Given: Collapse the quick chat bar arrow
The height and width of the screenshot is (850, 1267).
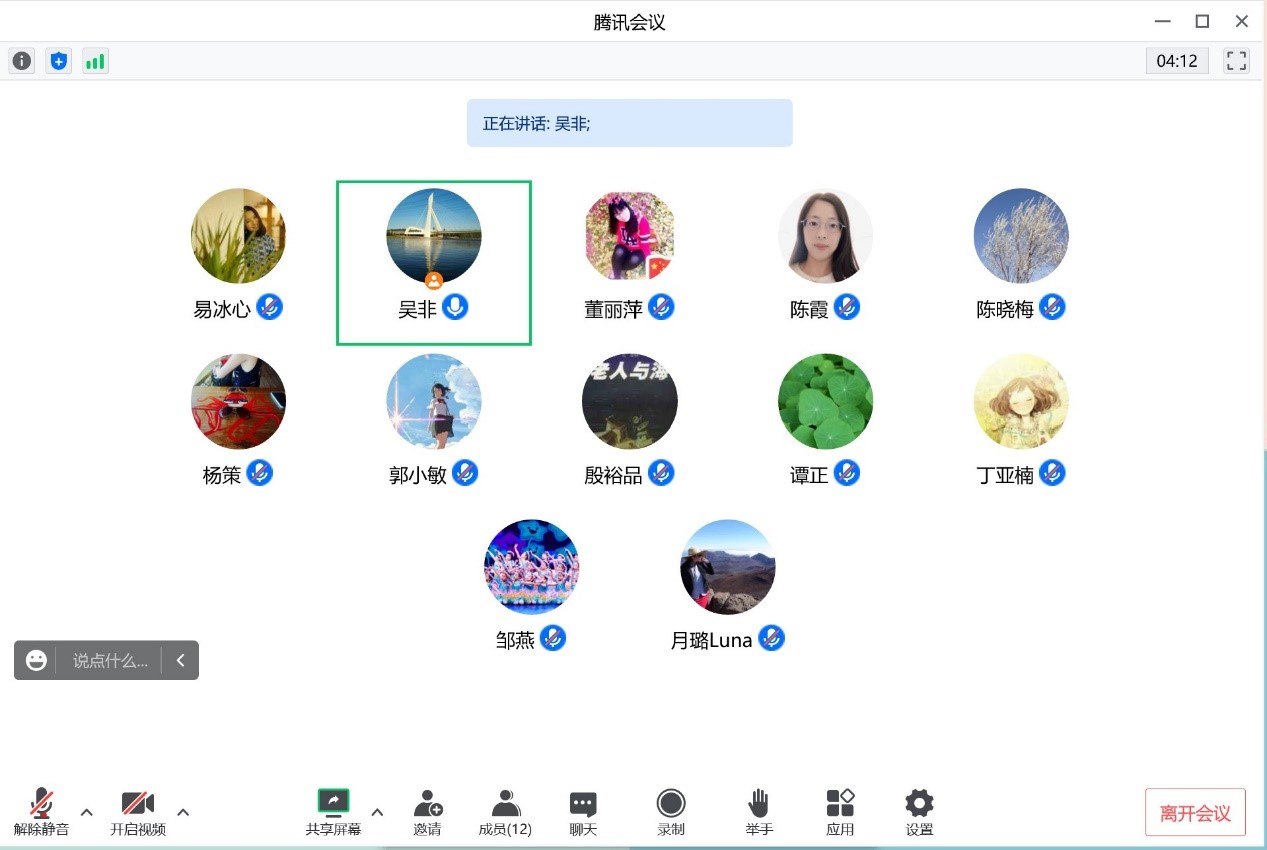Looking at the screenshot, I should click(181, 660).
